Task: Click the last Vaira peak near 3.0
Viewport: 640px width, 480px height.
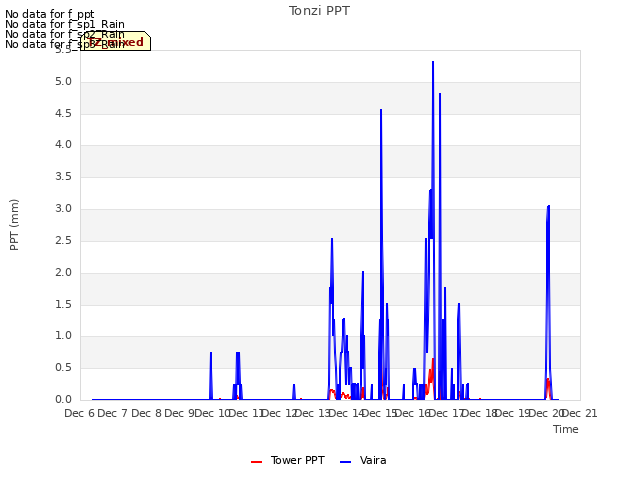Action: [548, 207]
